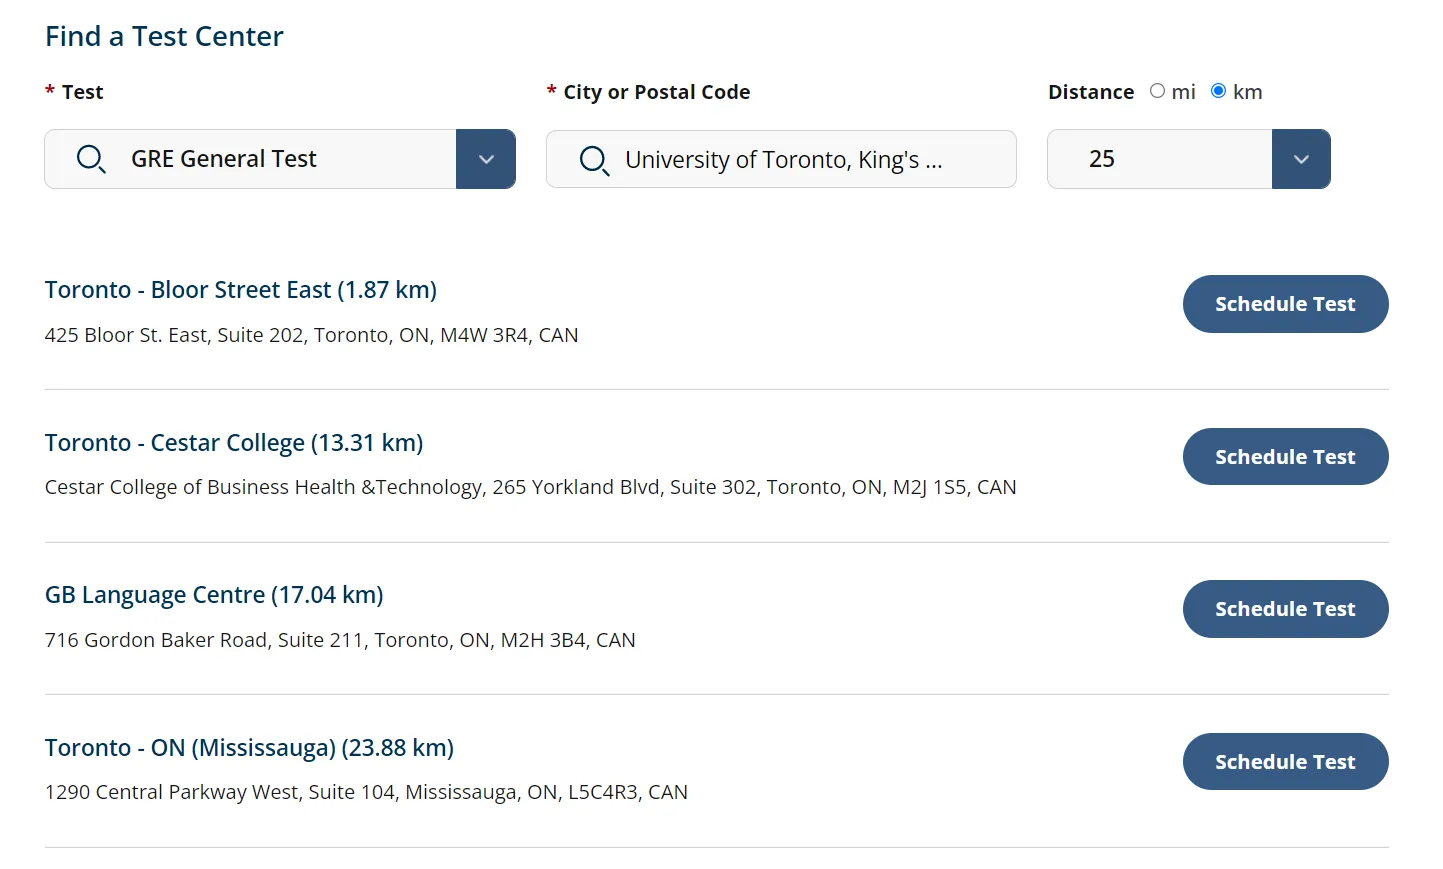Open Toronto - Cestar College link

[234, 443]
